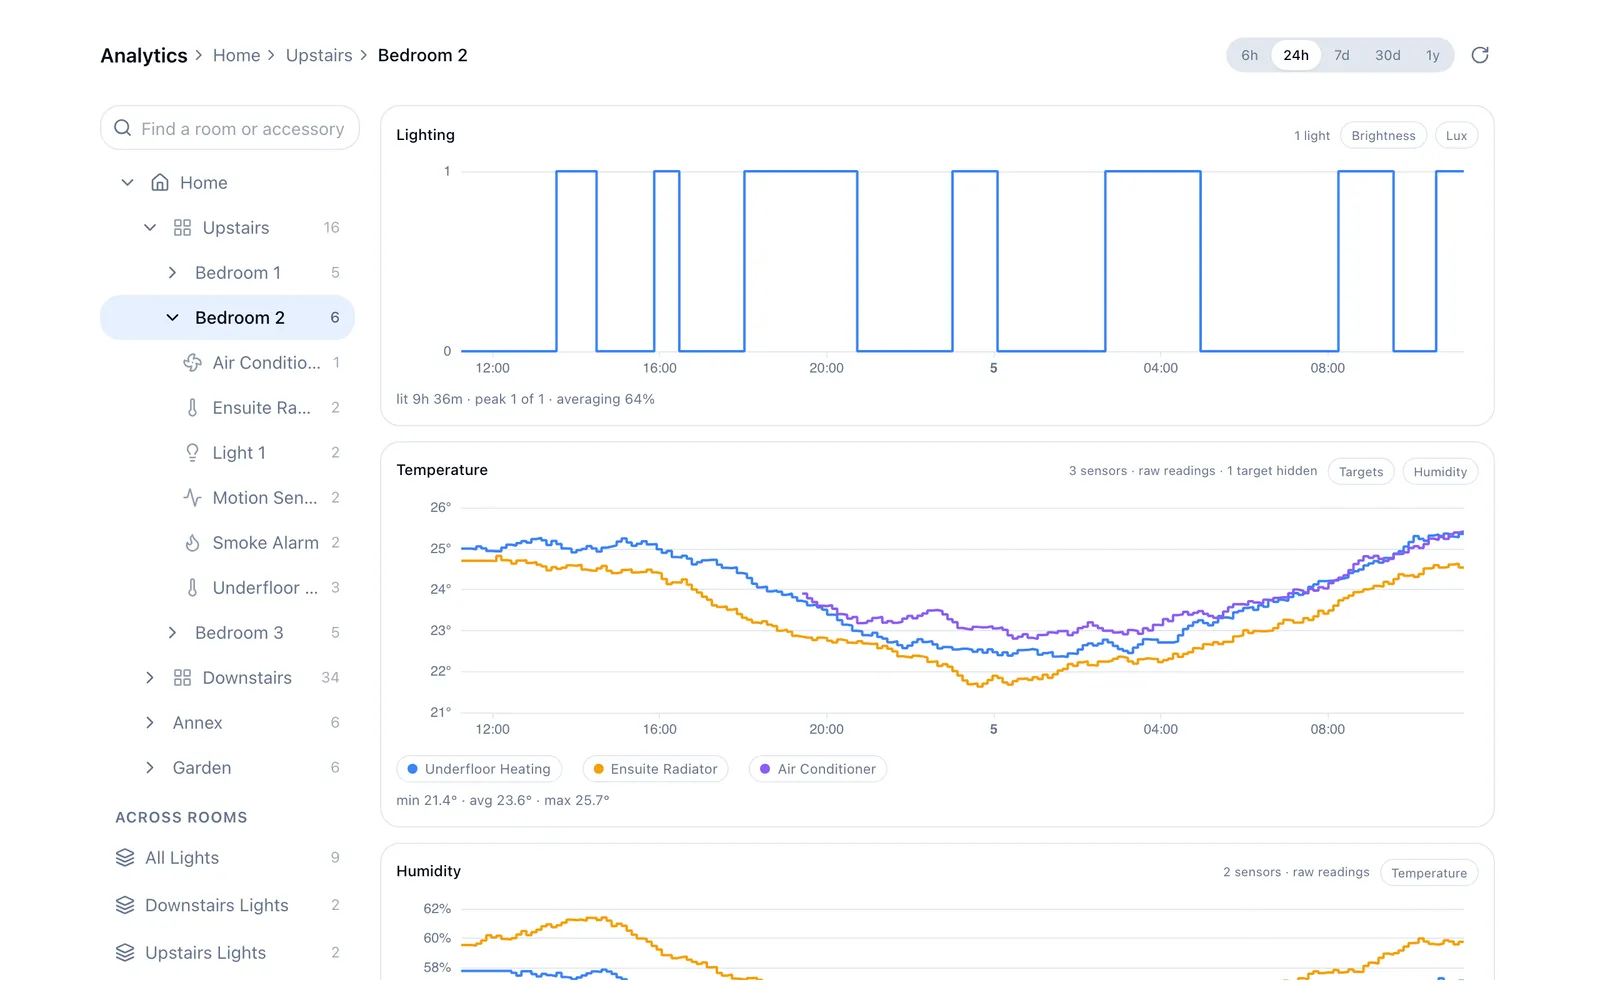Toggle Targets in Temperature chart
1600x1000 pixels.
[1361, 472]
